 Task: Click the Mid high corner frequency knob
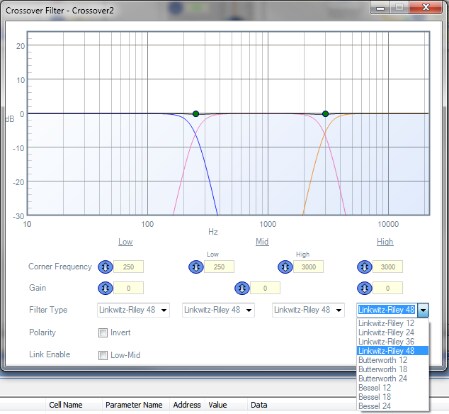coord(285,267)
